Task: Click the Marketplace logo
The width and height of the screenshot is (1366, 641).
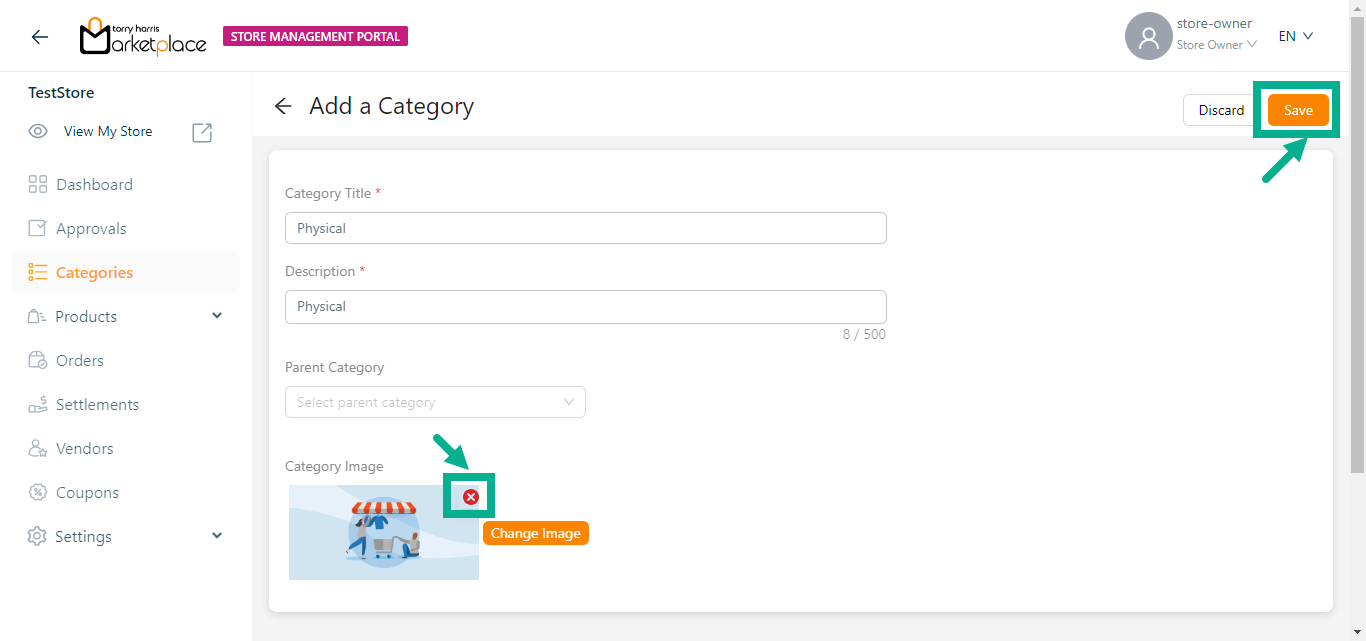Action: (143, 37)
